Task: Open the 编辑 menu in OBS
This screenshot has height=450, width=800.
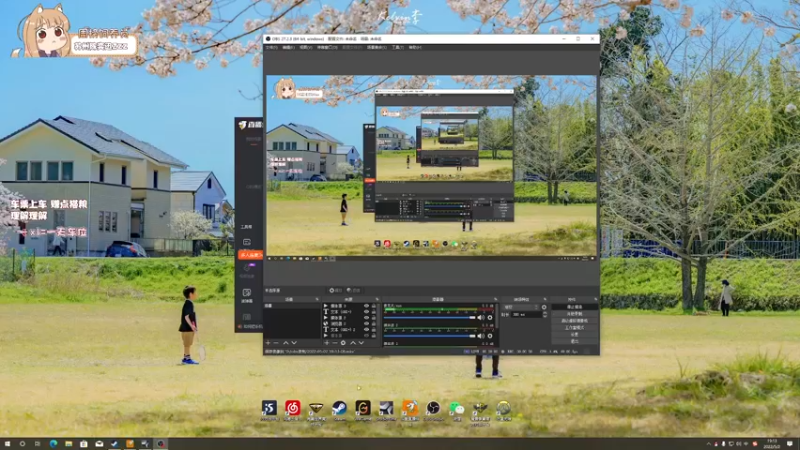Action: click(x=289, y=47)
